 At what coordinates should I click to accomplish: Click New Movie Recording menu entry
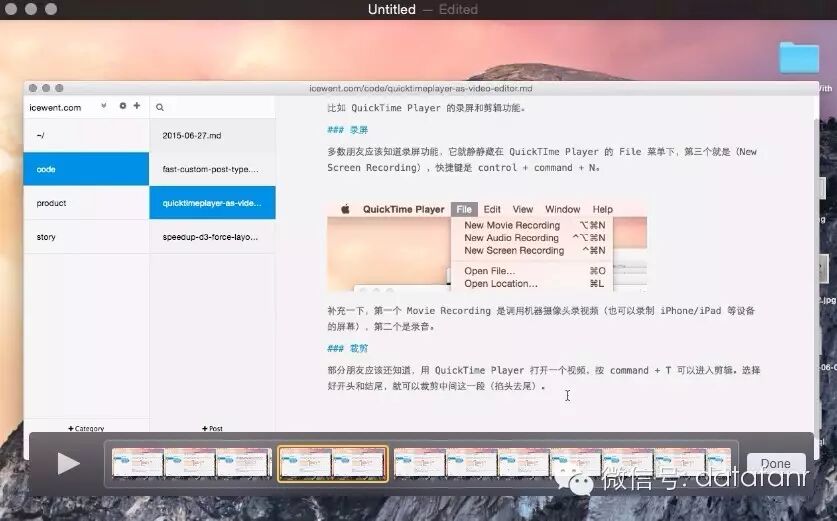coord(535,225)
